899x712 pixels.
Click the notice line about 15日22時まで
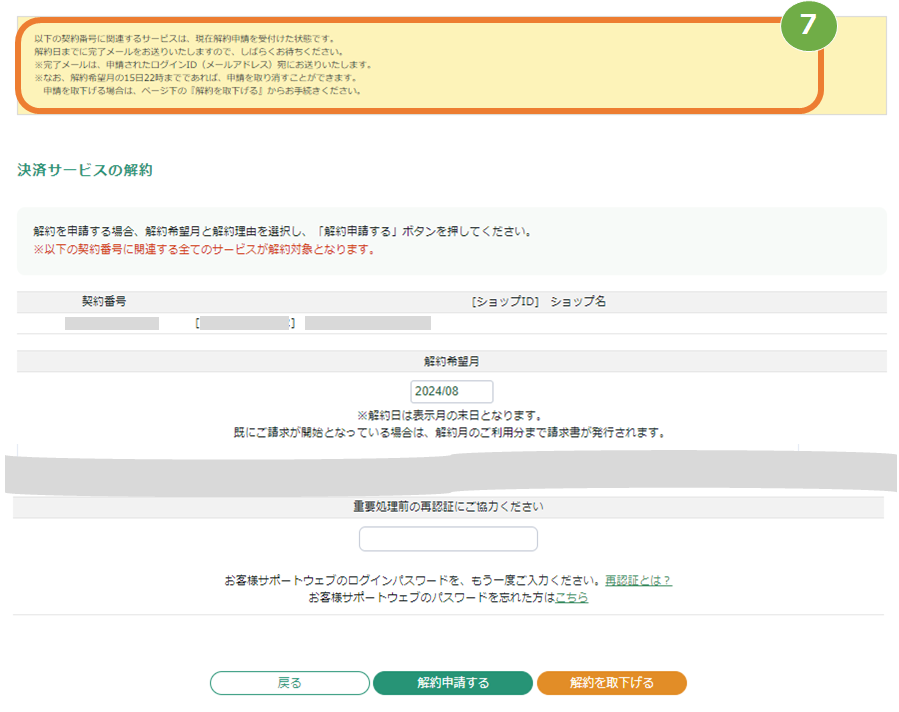pos(196,78)
